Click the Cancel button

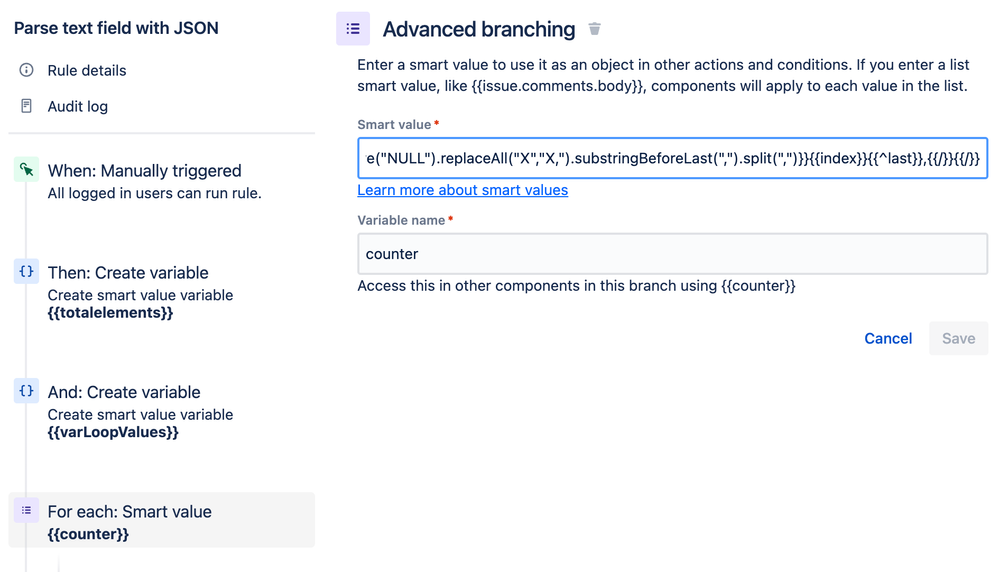coord(888,338)
